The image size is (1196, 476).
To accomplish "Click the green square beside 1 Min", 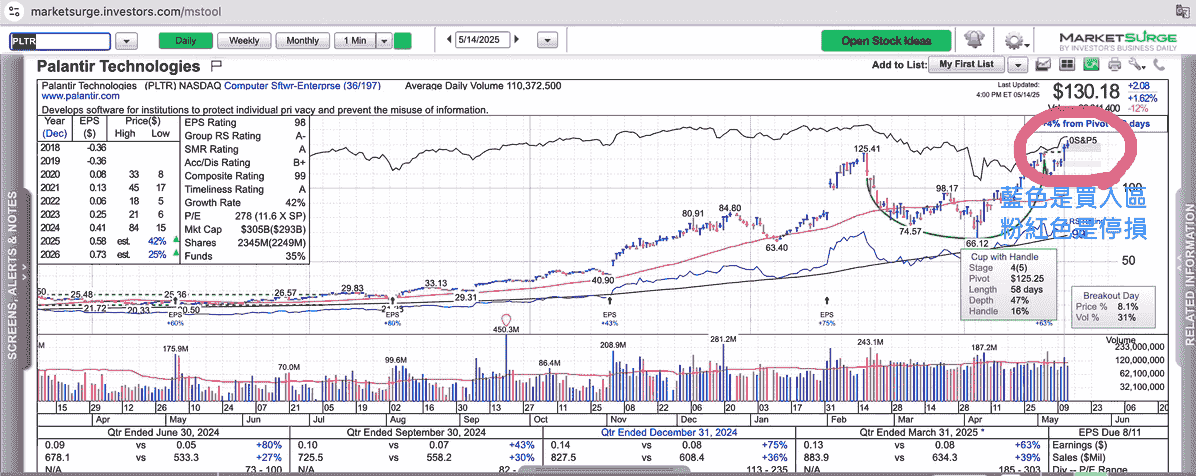I will (x=403, y=40).
